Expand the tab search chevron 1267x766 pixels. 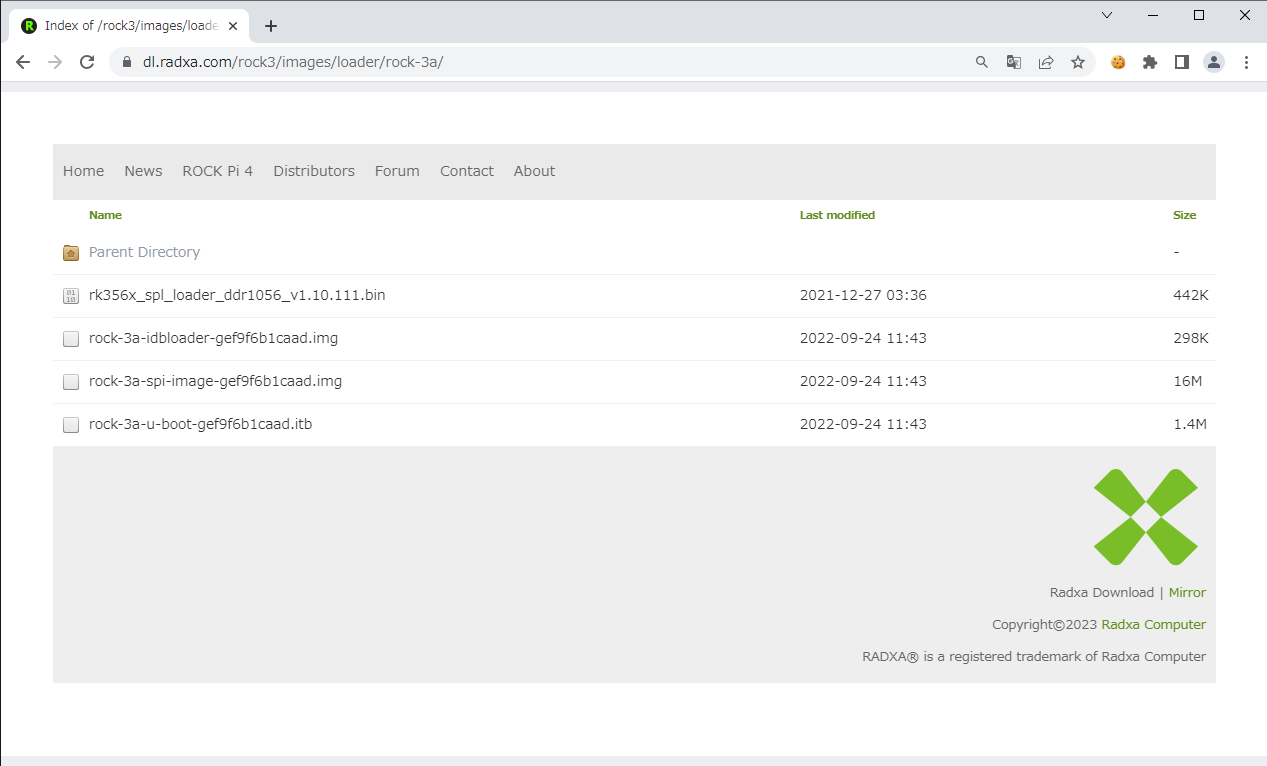tap(1107, 15)
